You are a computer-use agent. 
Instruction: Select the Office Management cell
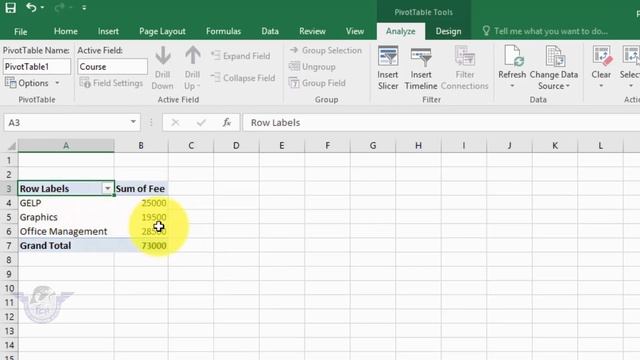66,231
